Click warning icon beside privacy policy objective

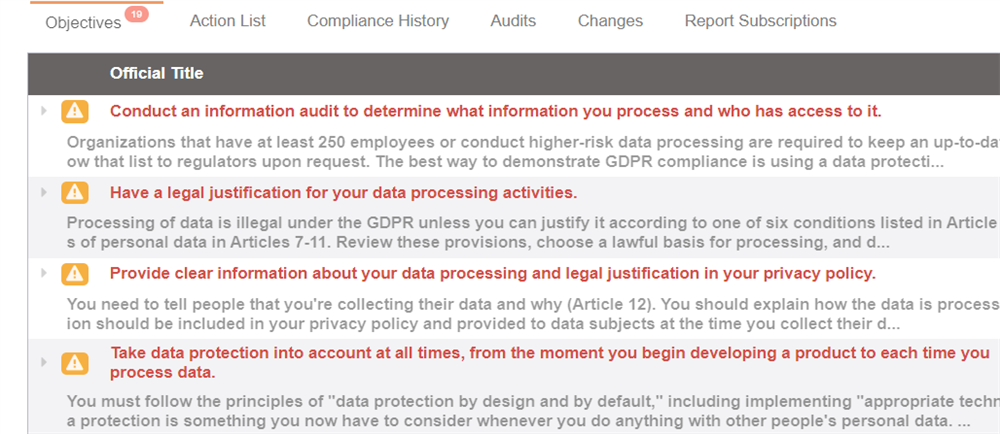pos(75,273)
